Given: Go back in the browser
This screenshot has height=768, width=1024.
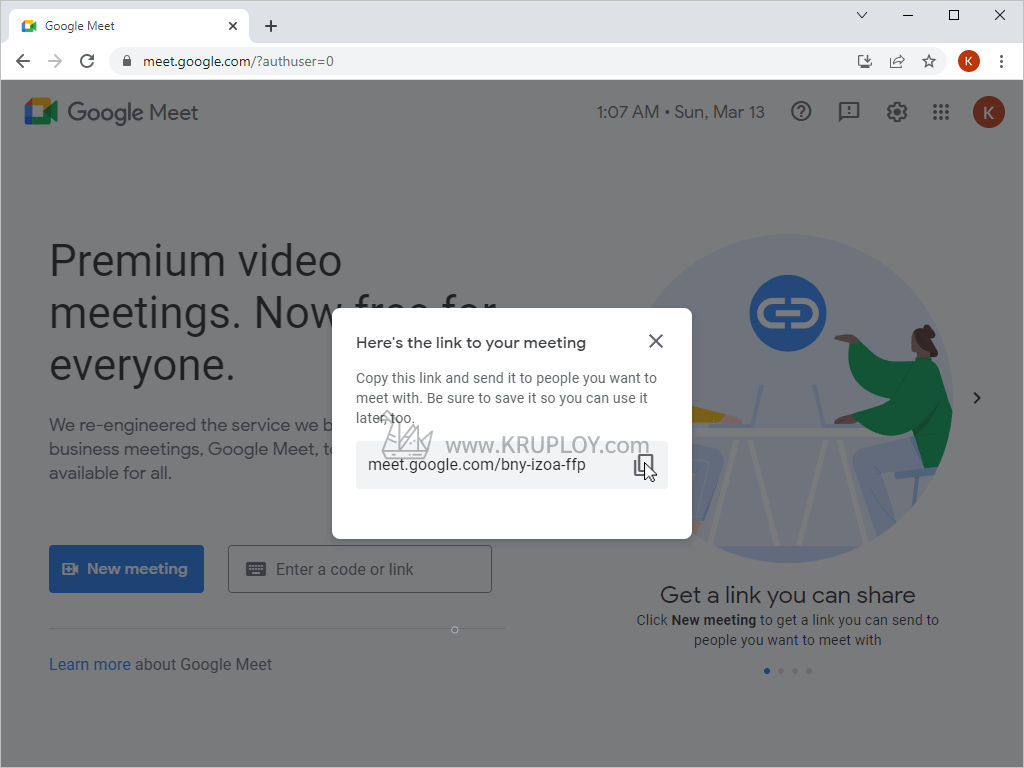Looking at the screenshot, I should [x=23, y=61].
